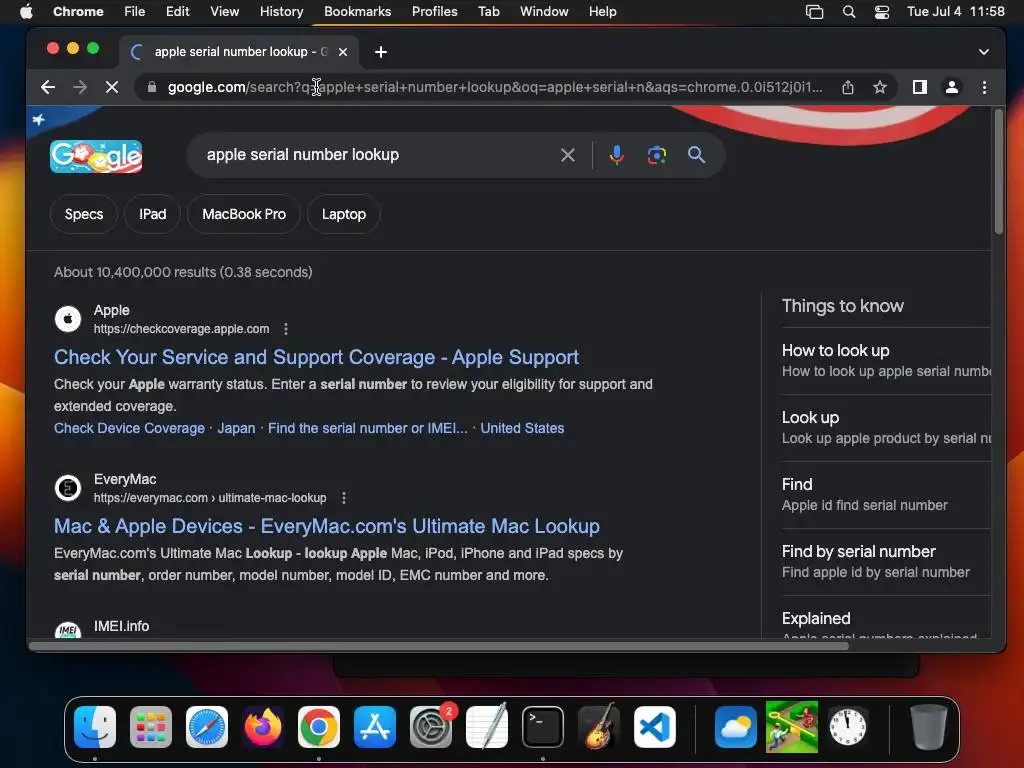Viewport: 1024px width, 768px height.
Task: Open the site security lock info
Action: (152, 87)
